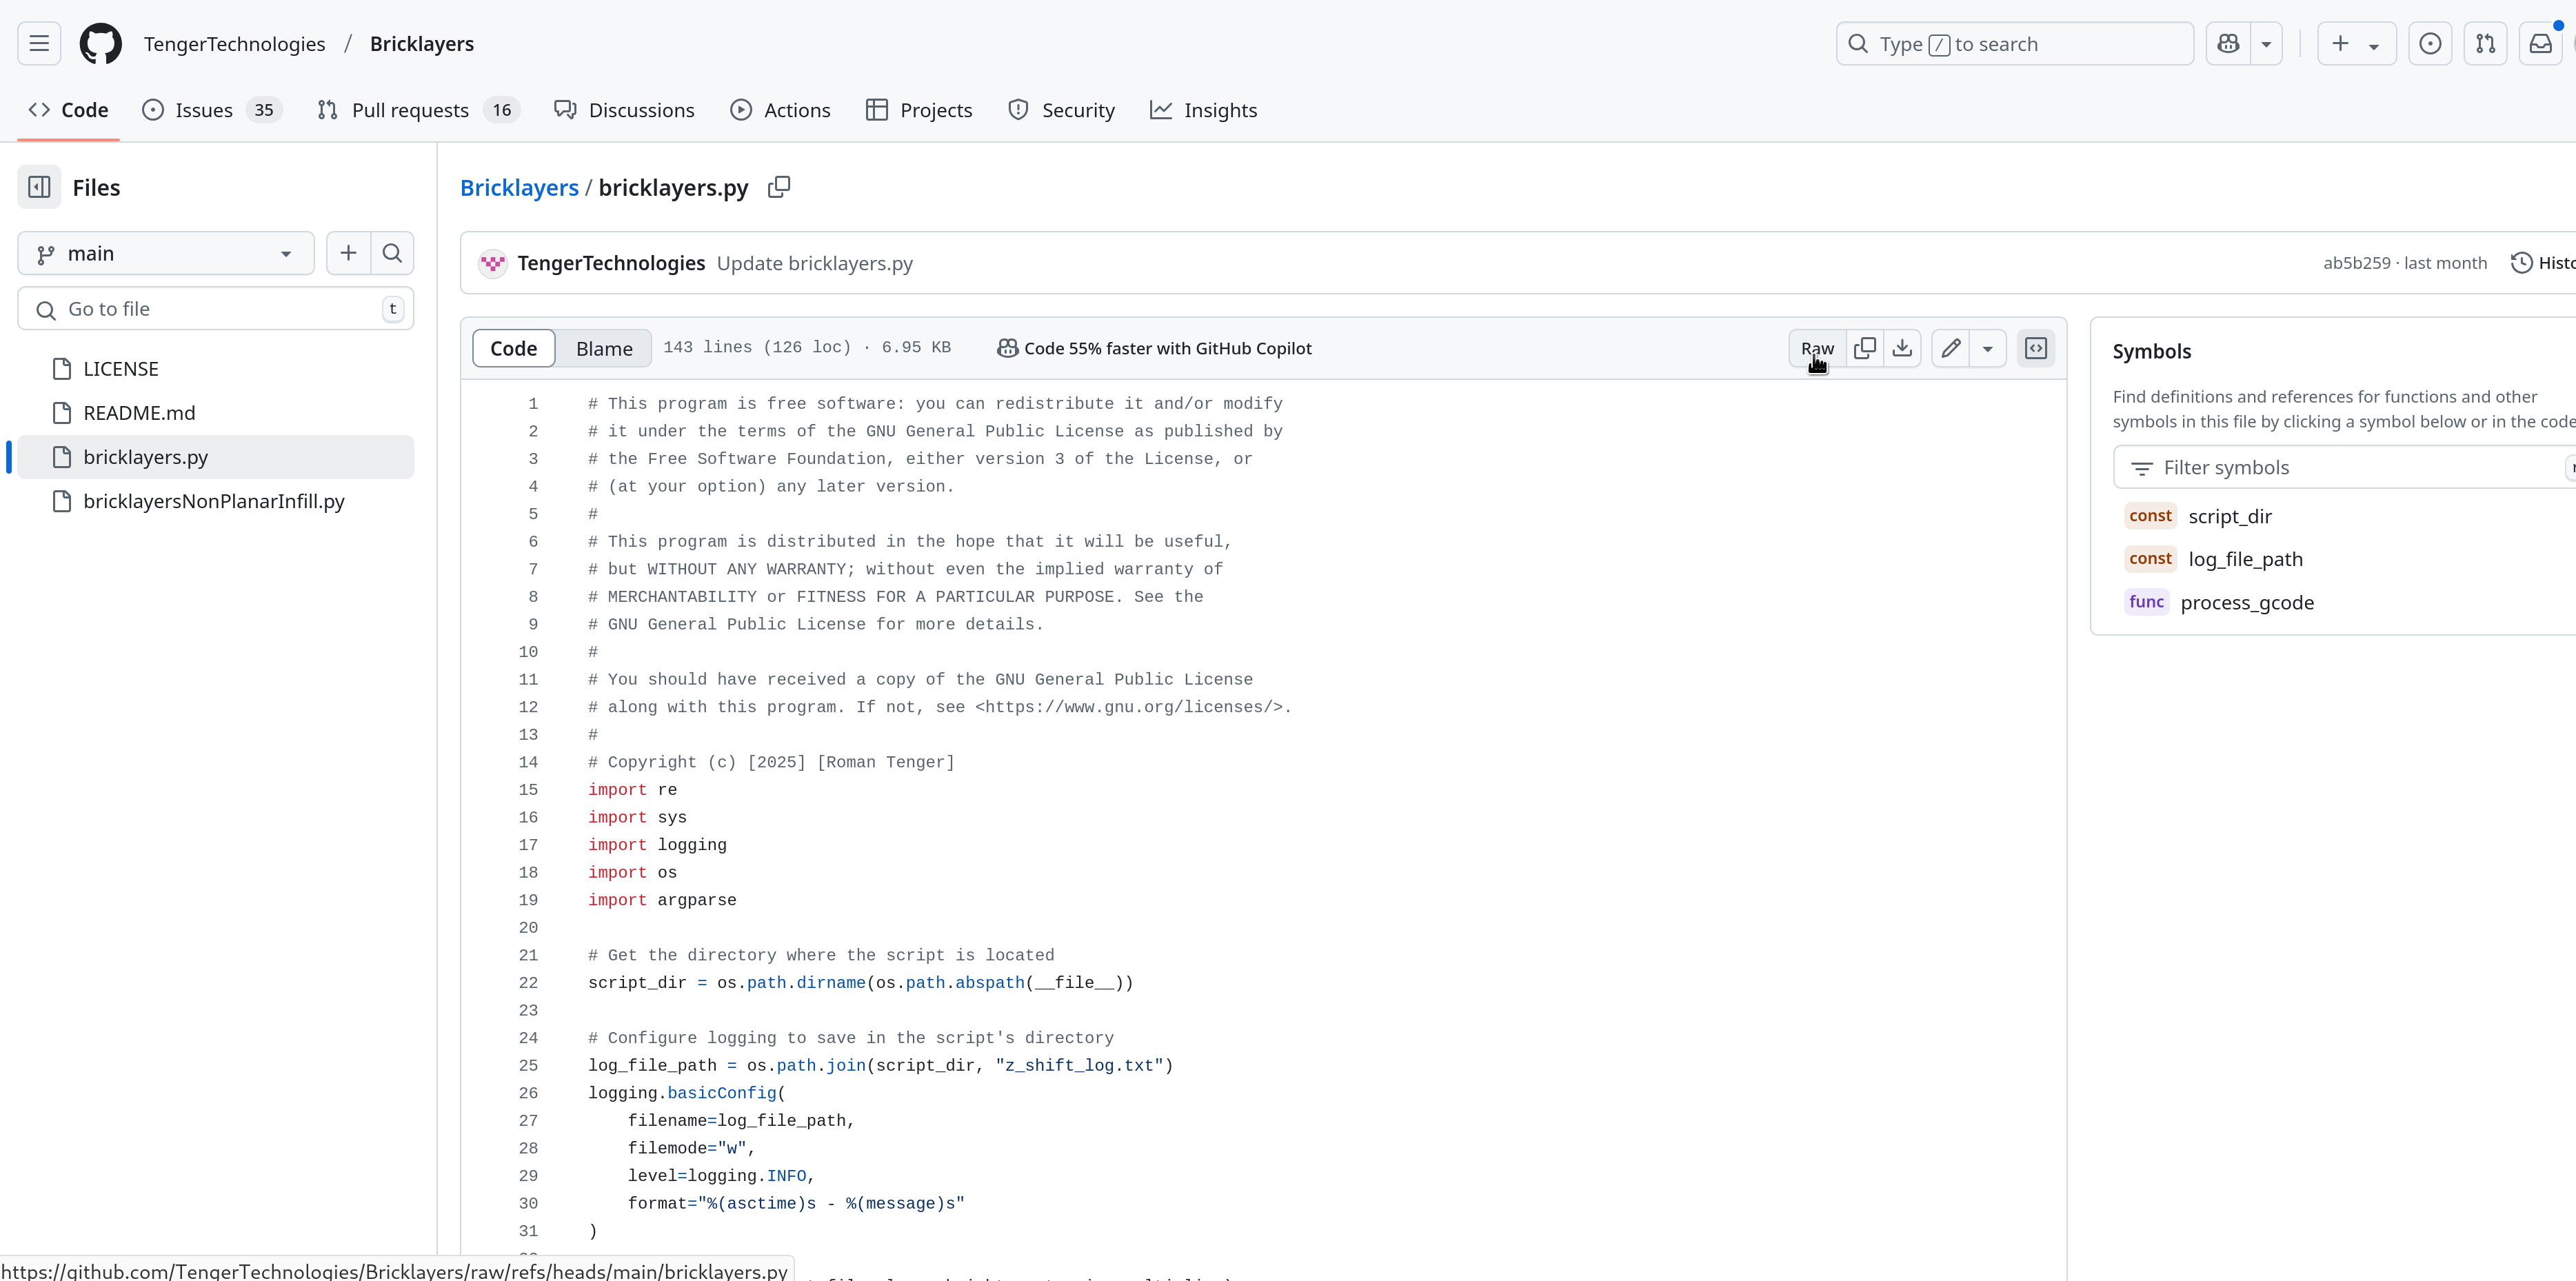The width and height of the screenshot is (2576, 1281).
Task: Open file History button
Action: pos(2542,263)
